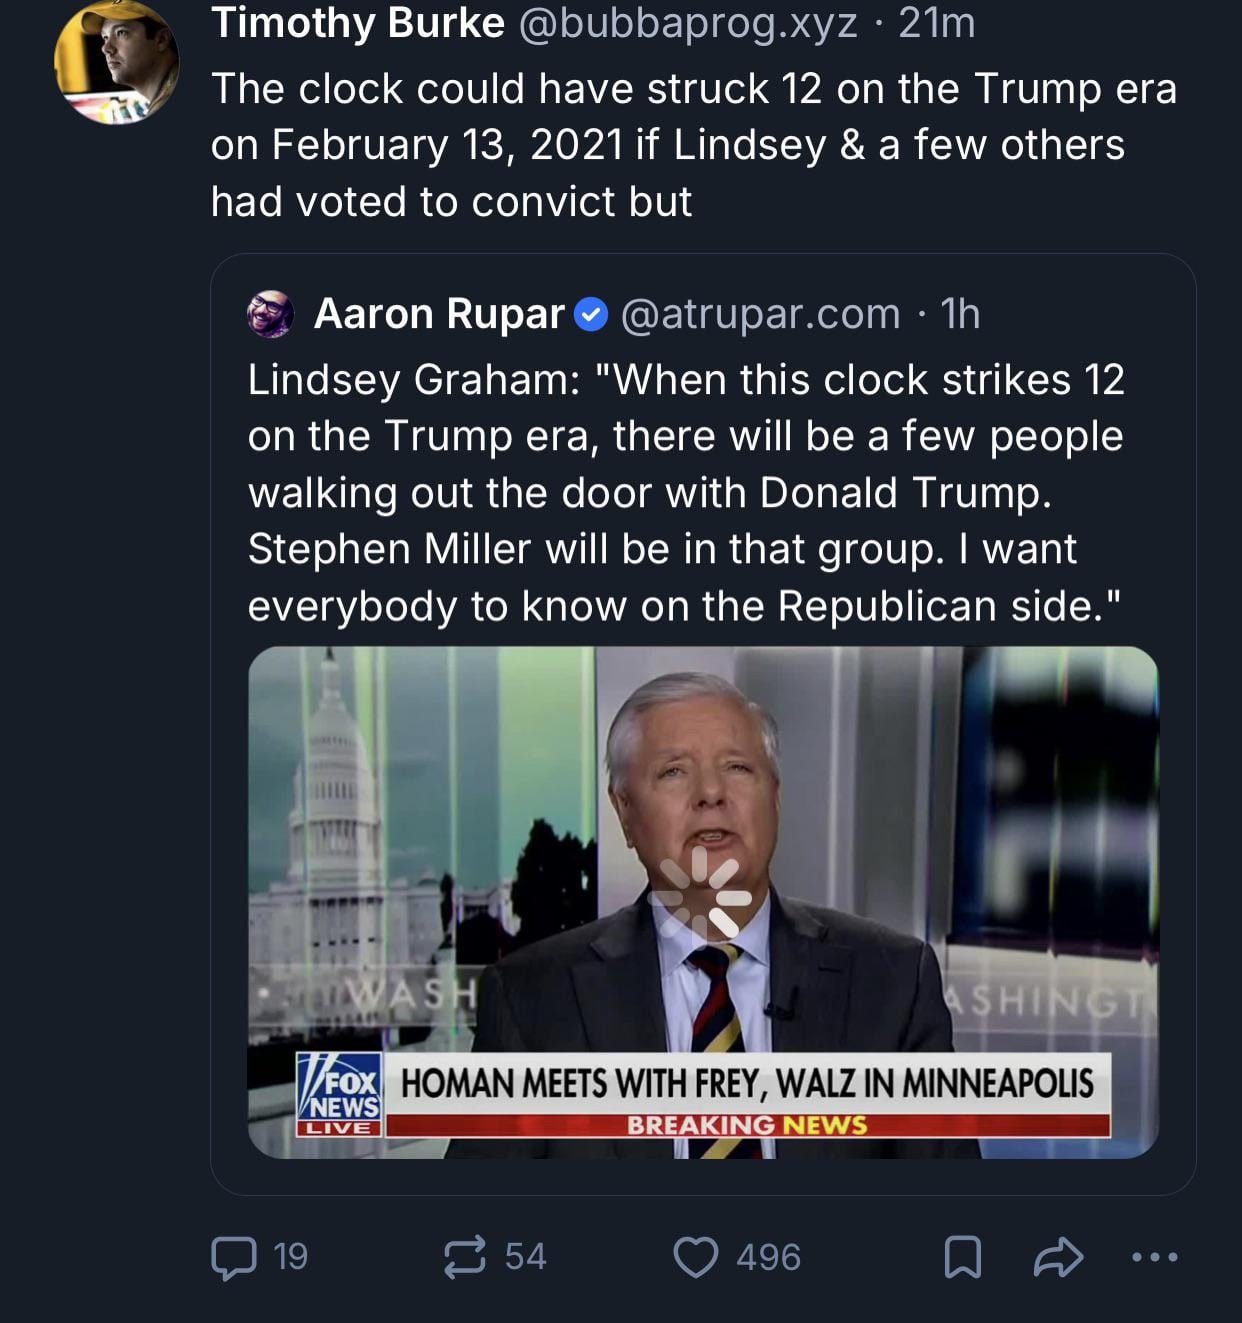Click the 1h quoted post timestamp
The image size is (1242, 1323).
pos(960,314)
